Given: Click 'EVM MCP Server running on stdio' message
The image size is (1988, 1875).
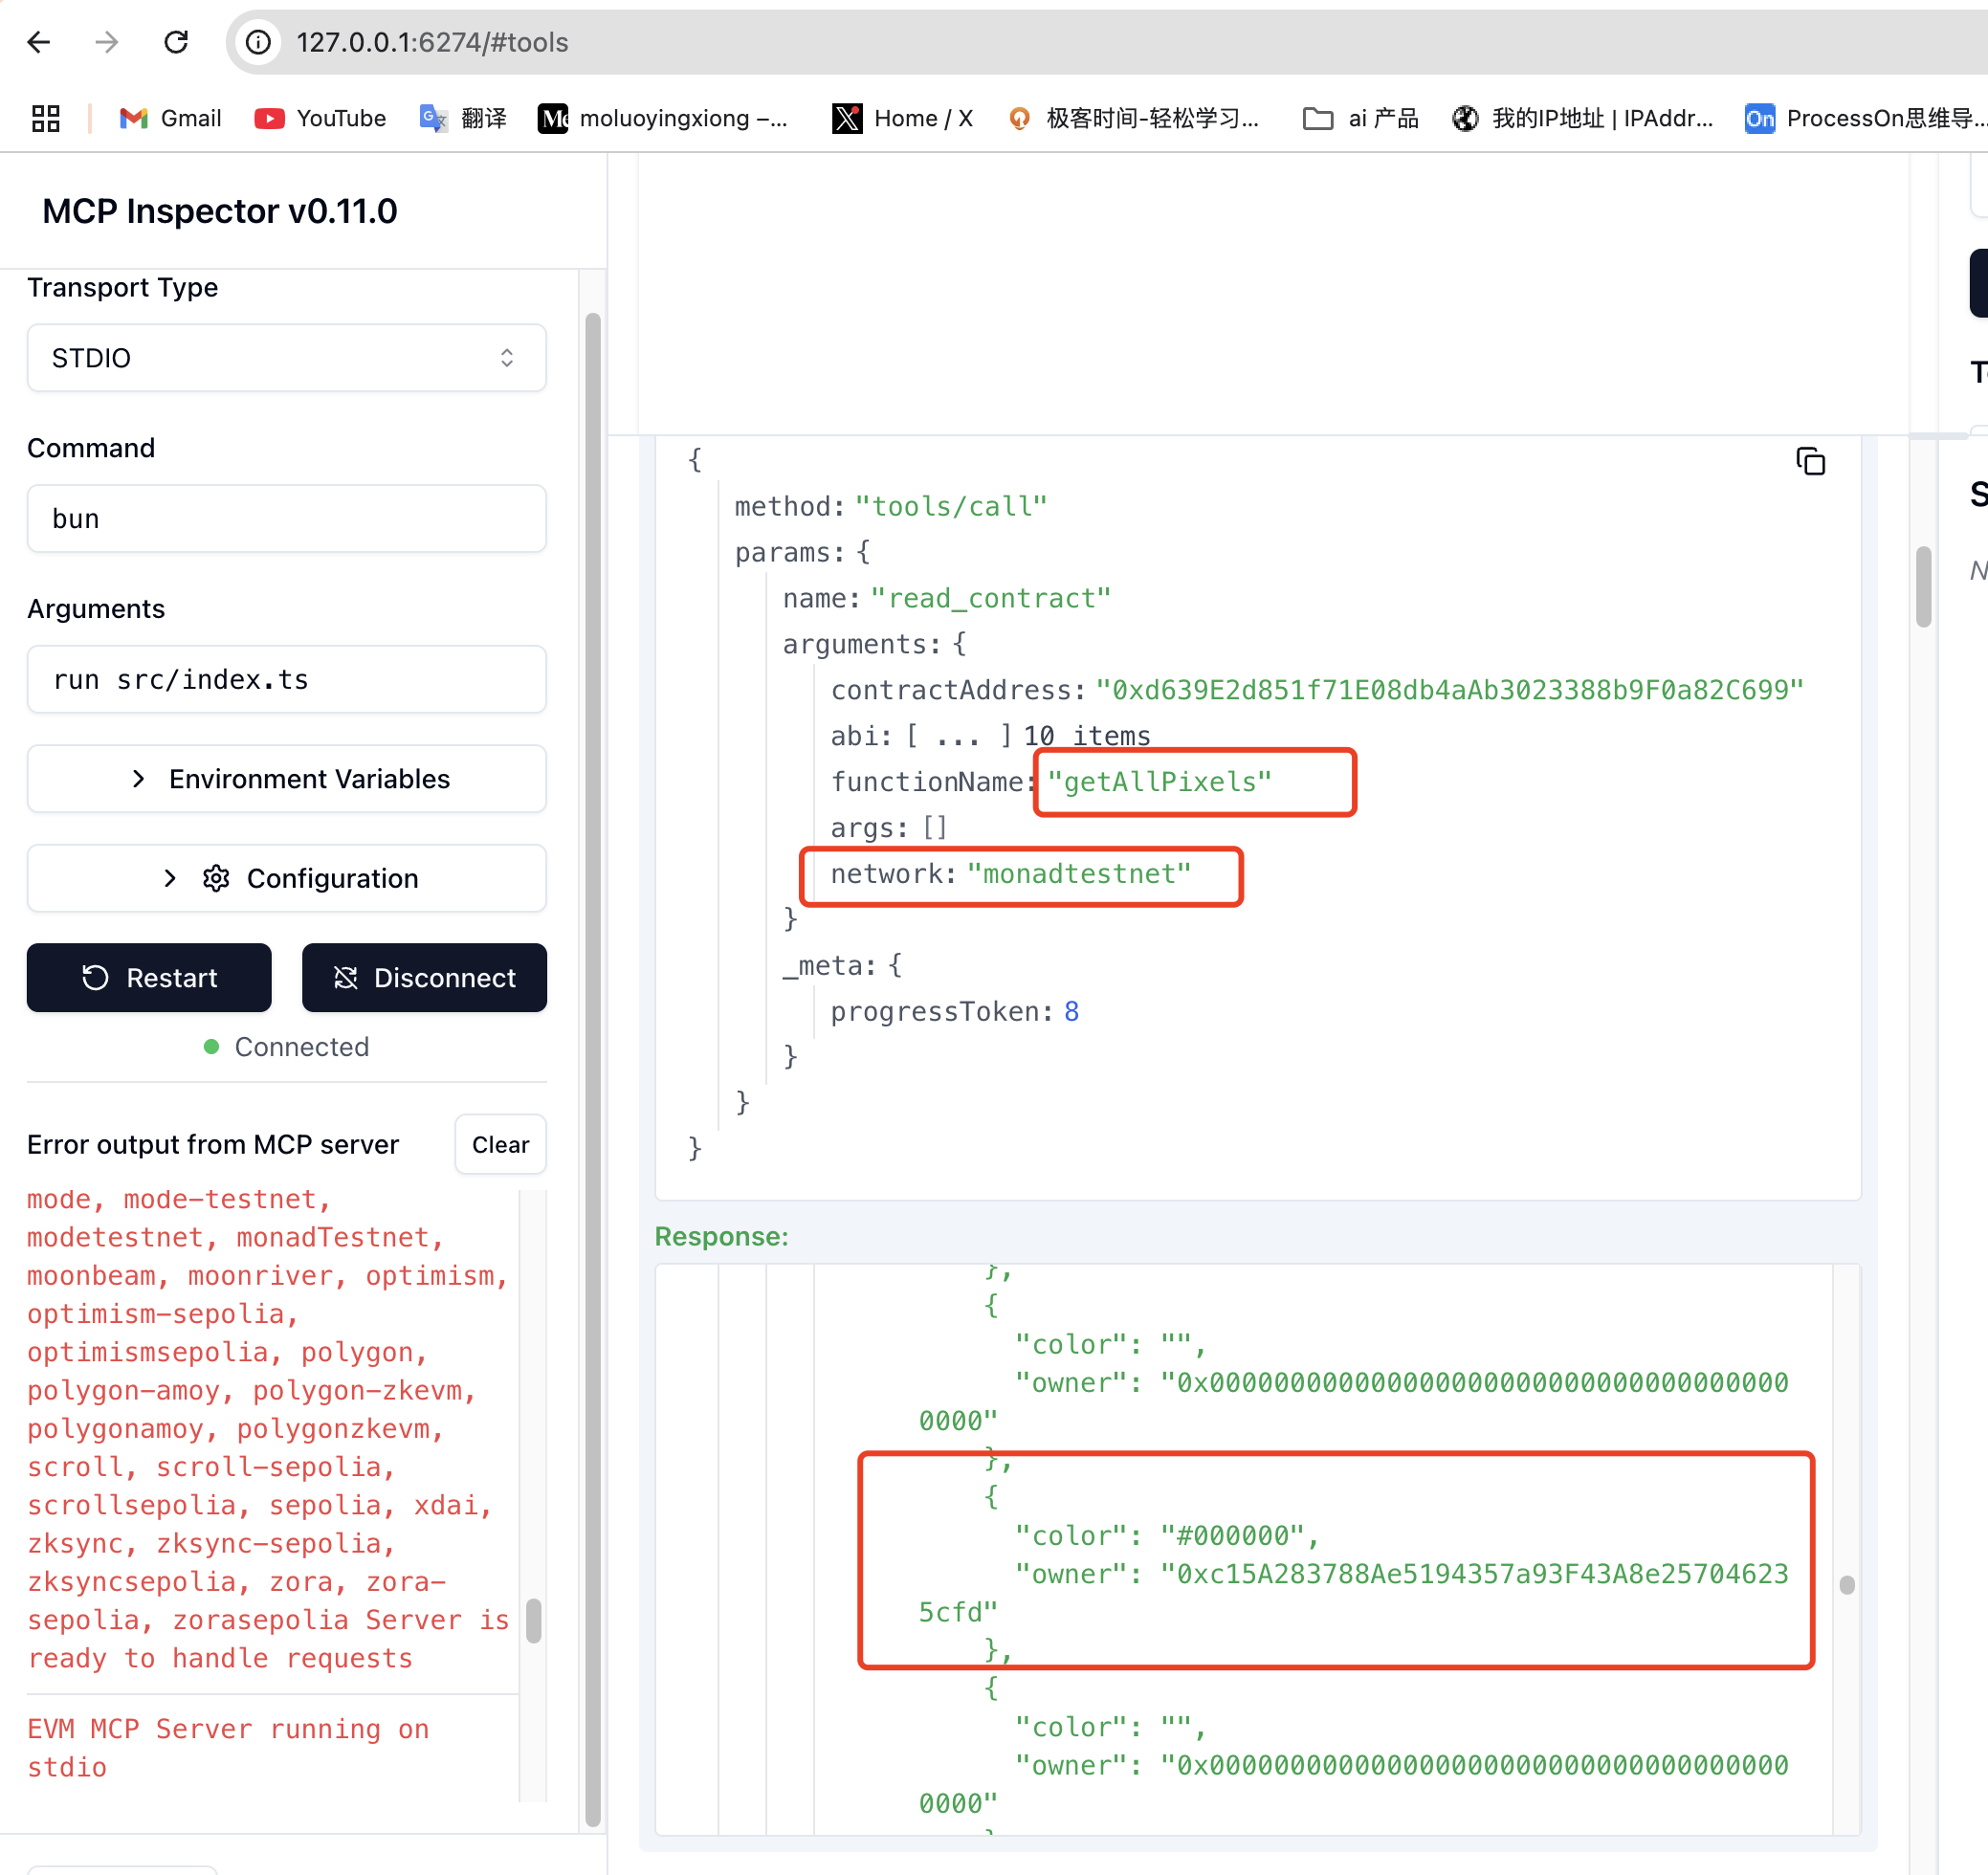Looking at the screenshot, I should (x=228, y=1748).
